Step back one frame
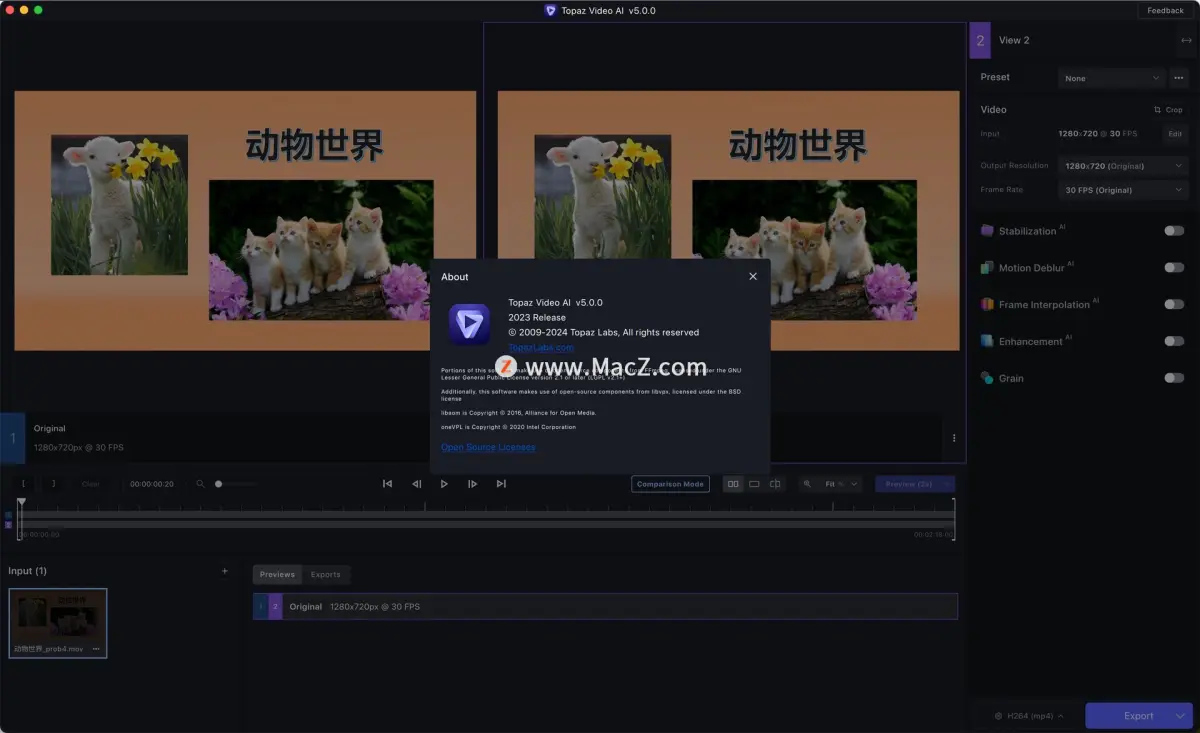 point(417,484)
